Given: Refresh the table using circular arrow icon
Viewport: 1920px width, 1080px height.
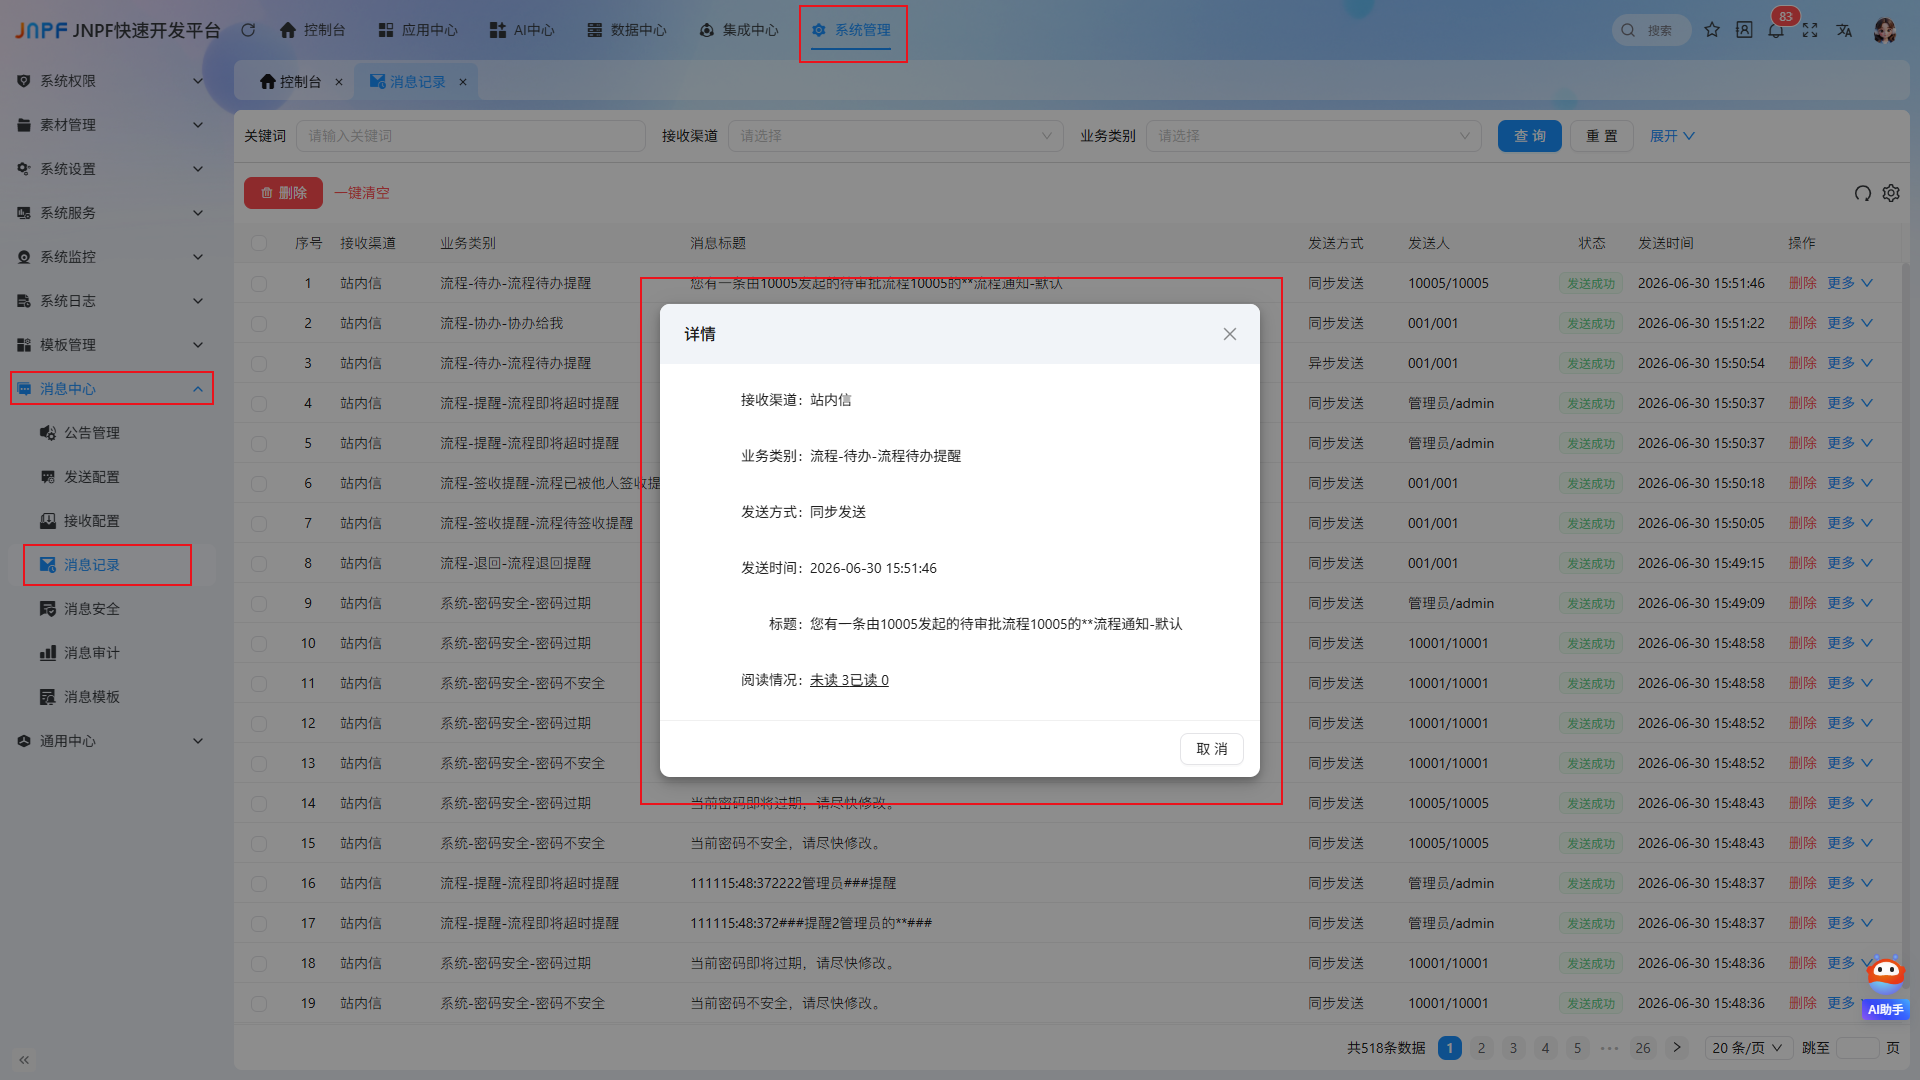Looking at the screenshot, I should [1863, 193].
